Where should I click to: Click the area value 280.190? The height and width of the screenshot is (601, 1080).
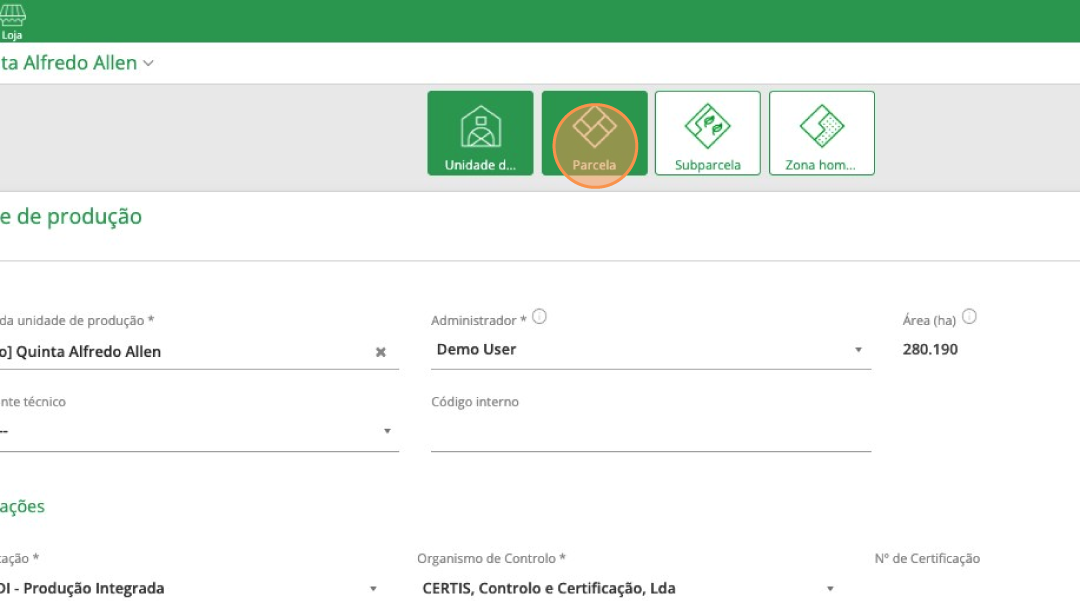coord(930,350)
